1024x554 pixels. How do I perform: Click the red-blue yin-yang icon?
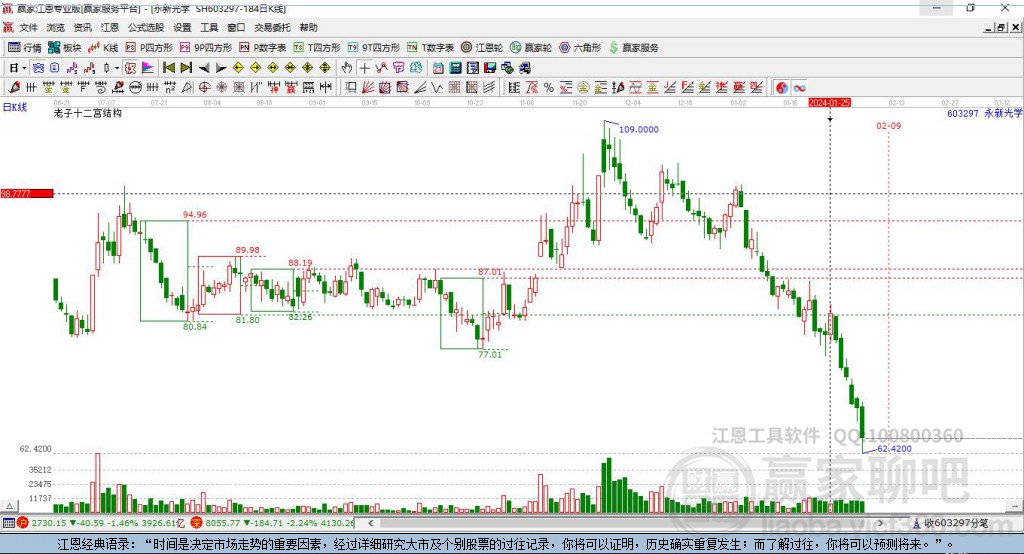tap(782, 88)
